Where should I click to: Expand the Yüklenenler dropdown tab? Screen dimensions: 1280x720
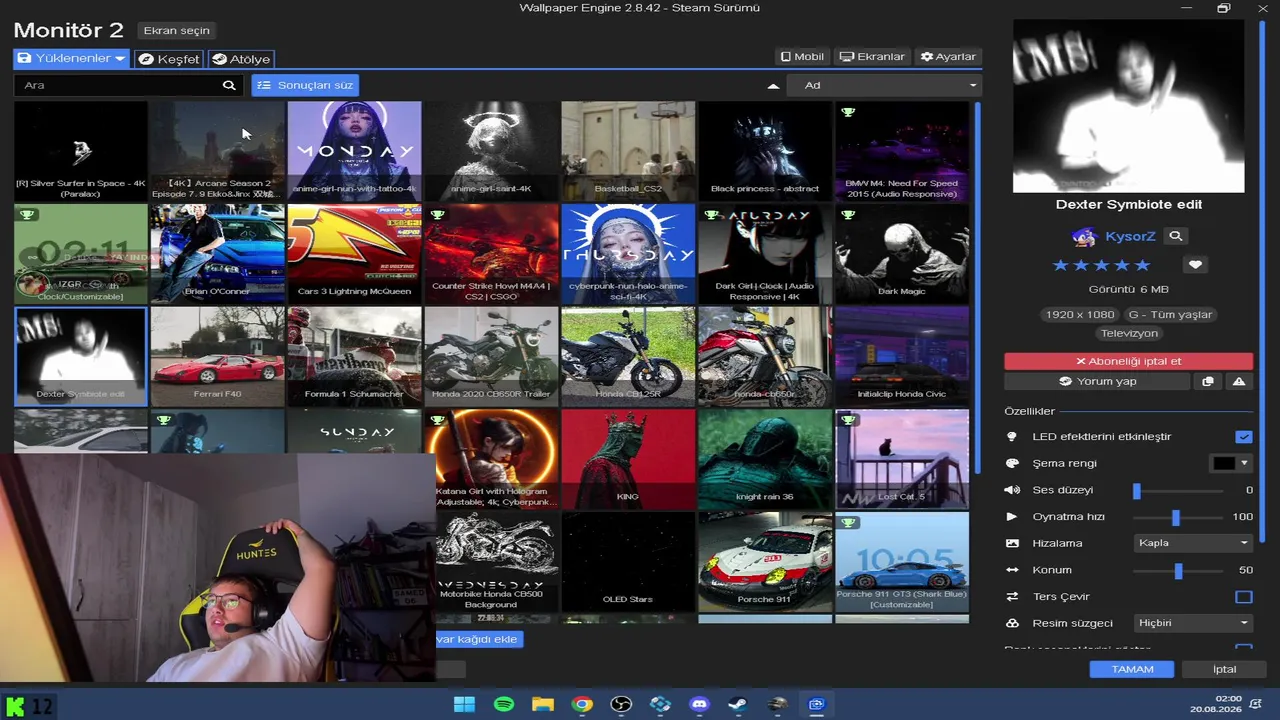click(x=71, y=59)
